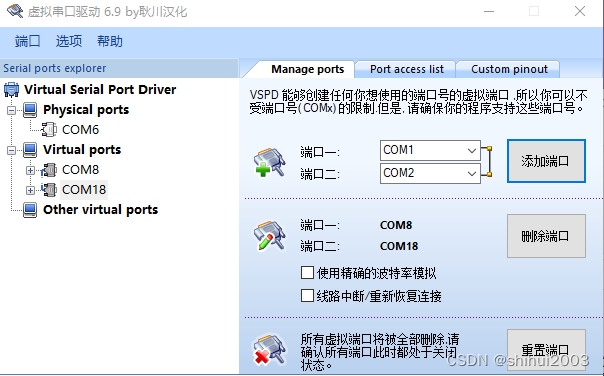
Task: Select the Other virtual ports label
Action: 101,210
